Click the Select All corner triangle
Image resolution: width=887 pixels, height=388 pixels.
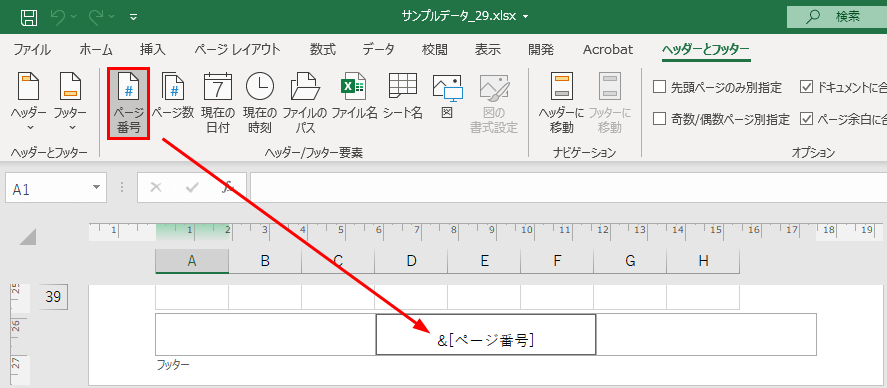(x=28, y=236)
